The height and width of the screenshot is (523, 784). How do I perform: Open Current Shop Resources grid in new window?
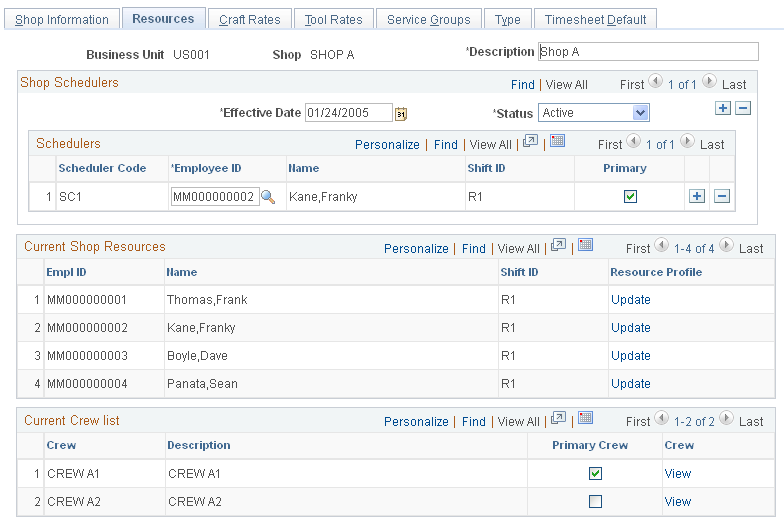(x=558, y=245)
